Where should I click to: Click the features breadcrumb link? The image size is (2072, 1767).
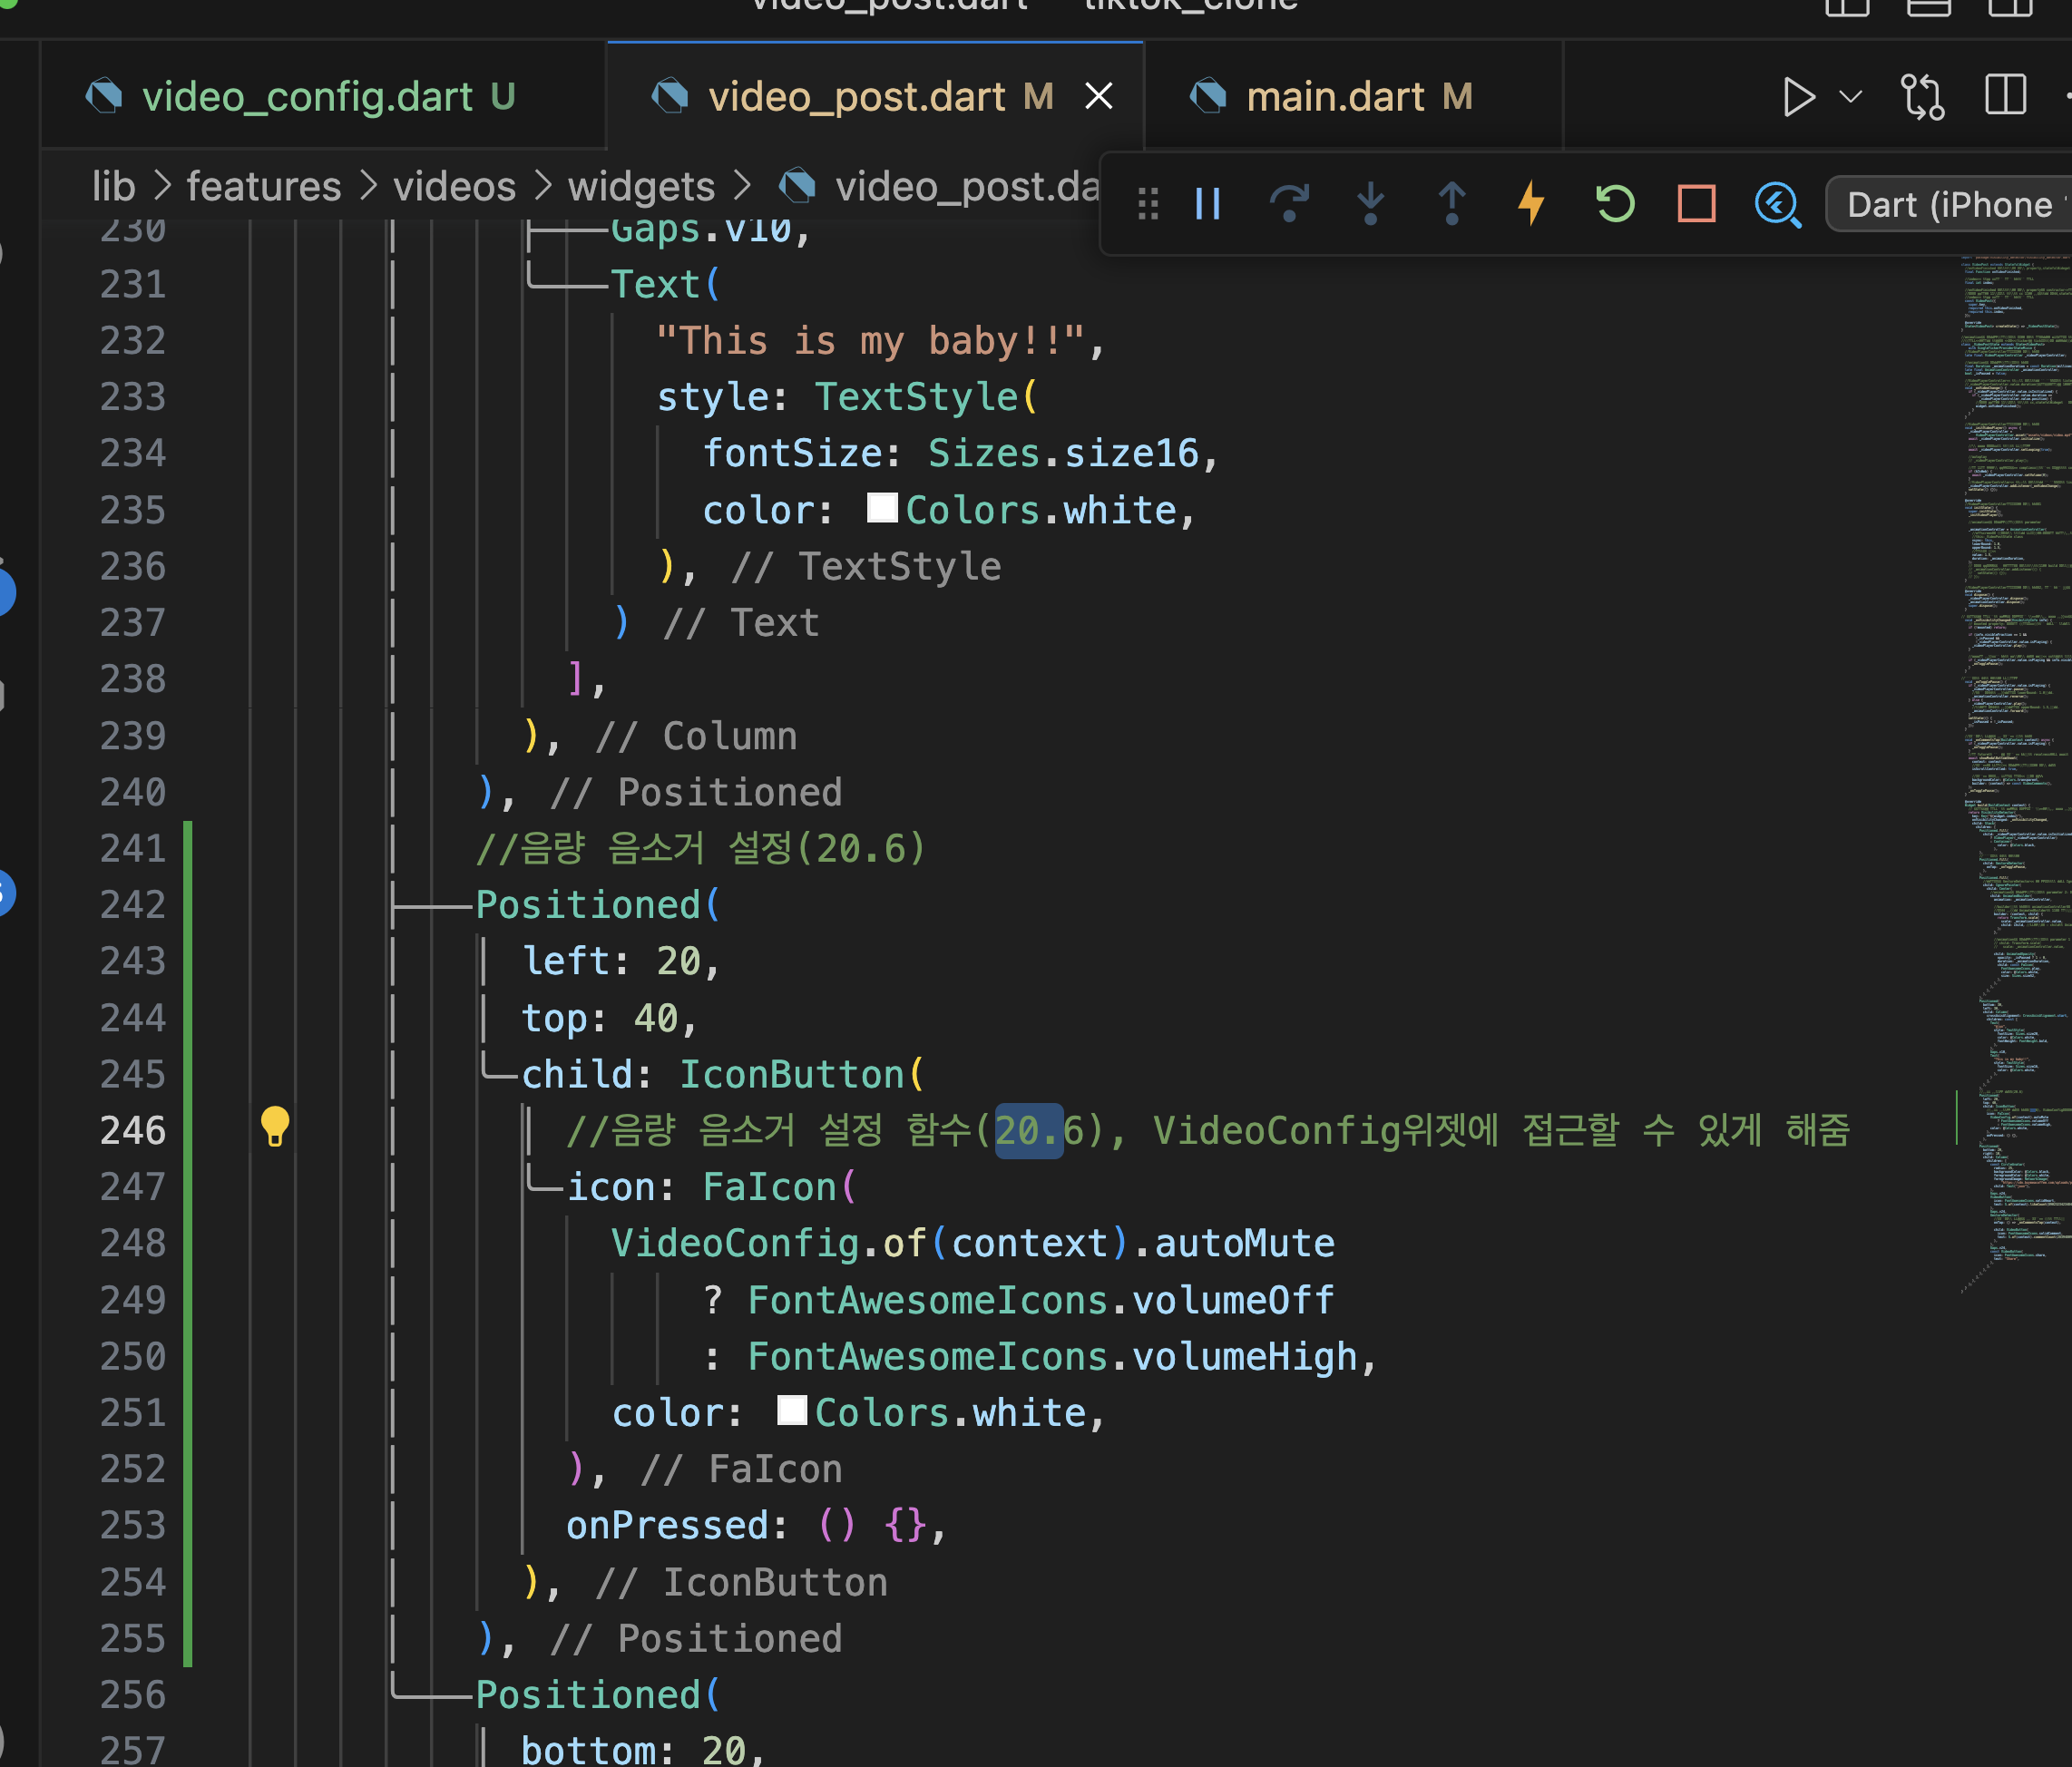coord(264,187)
